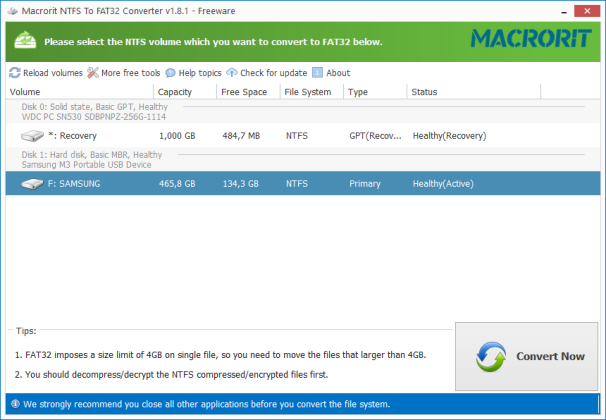Click the info icon in blue status bar
Image resolution: width=606 pixels, height=420 pixels.
click(15, 404)
